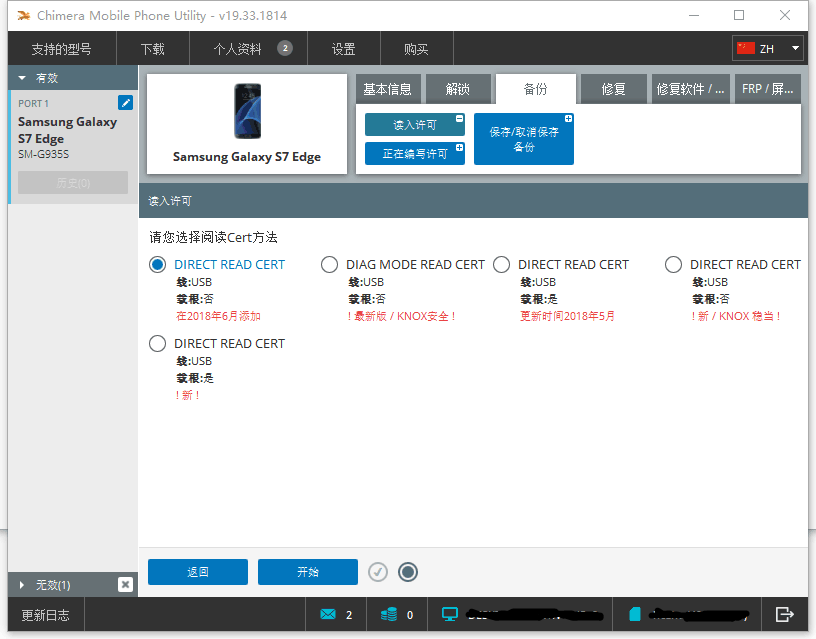Image resolution: width=816 pixels, height=639 pixels.
Task: Click the credits count 0 in status bar
Action: pyautogui.click(x=410, y=615)
